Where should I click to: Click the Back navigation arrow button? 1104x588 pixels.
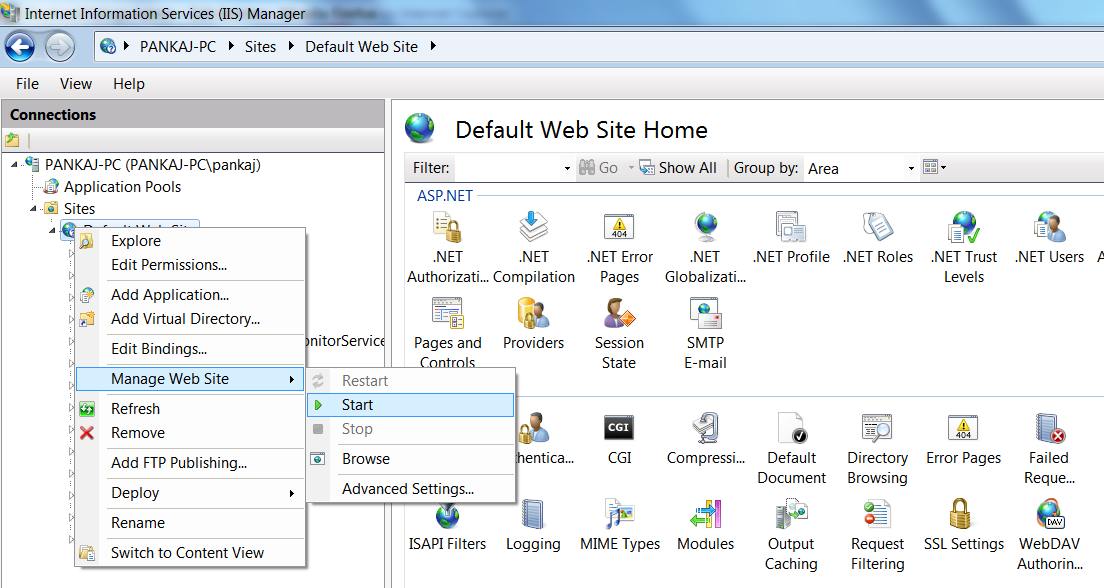tap(20, 47)
